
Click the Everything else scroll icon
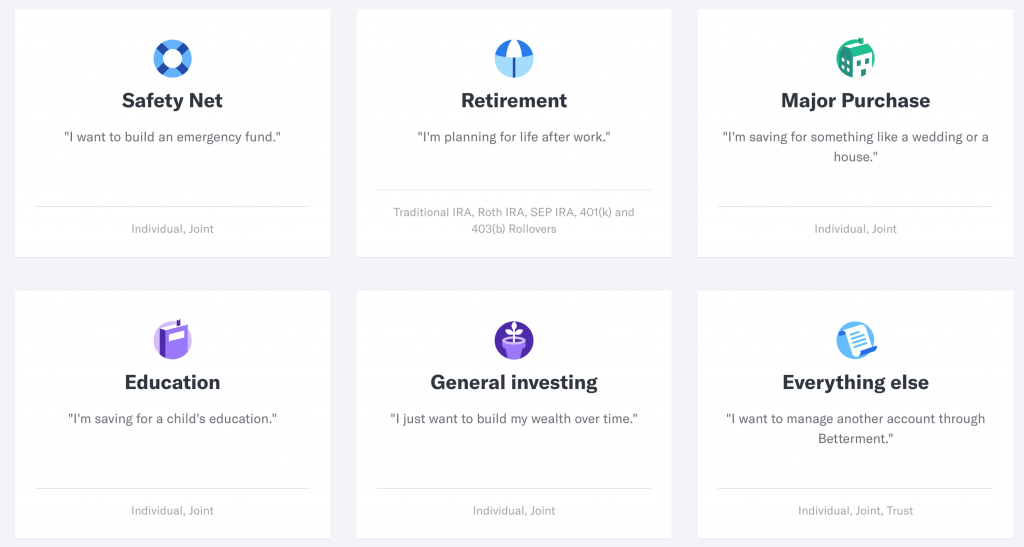(x=856, y=340)
